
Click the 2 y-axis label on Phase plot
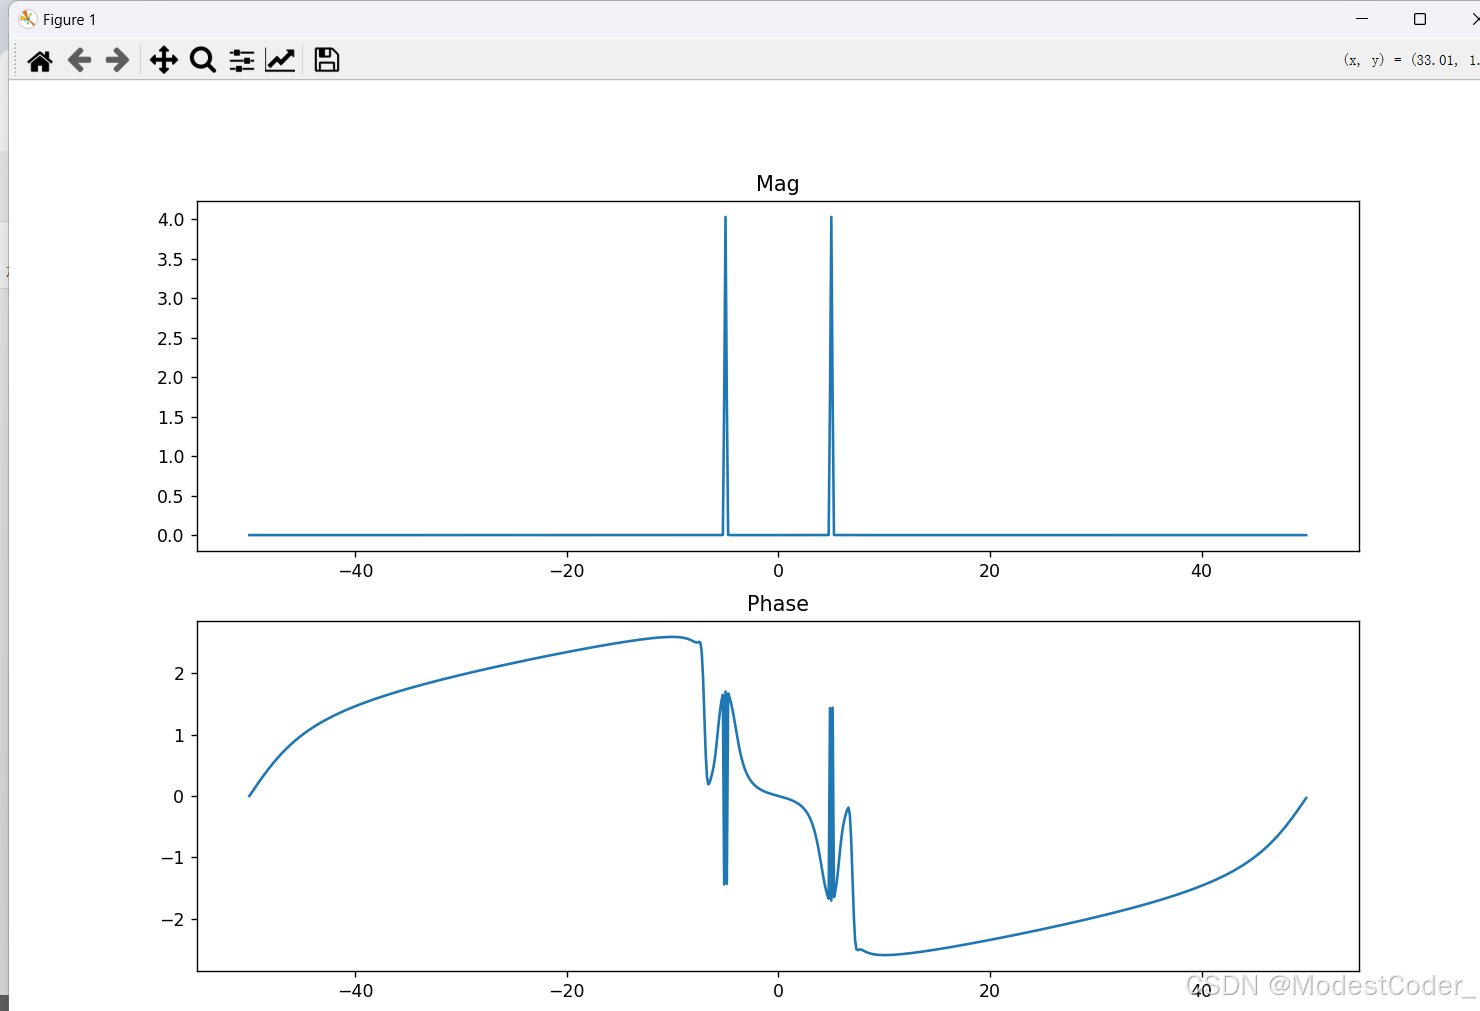click(179, 674)
